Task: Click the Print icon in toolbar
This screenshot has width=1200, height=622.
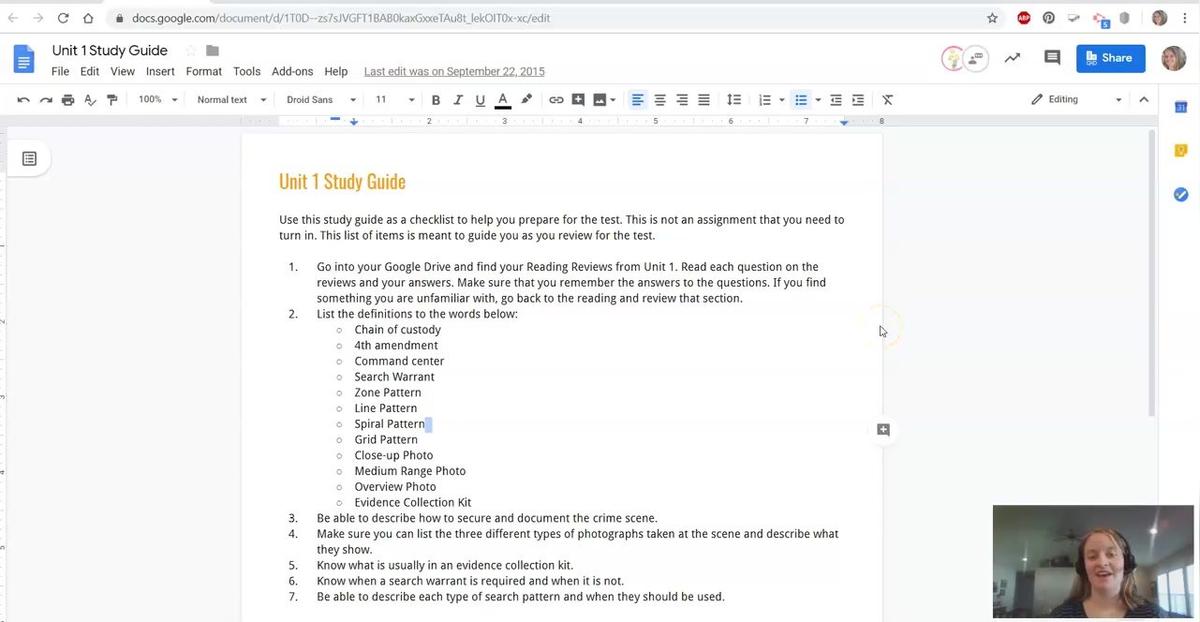Action: 68,100
